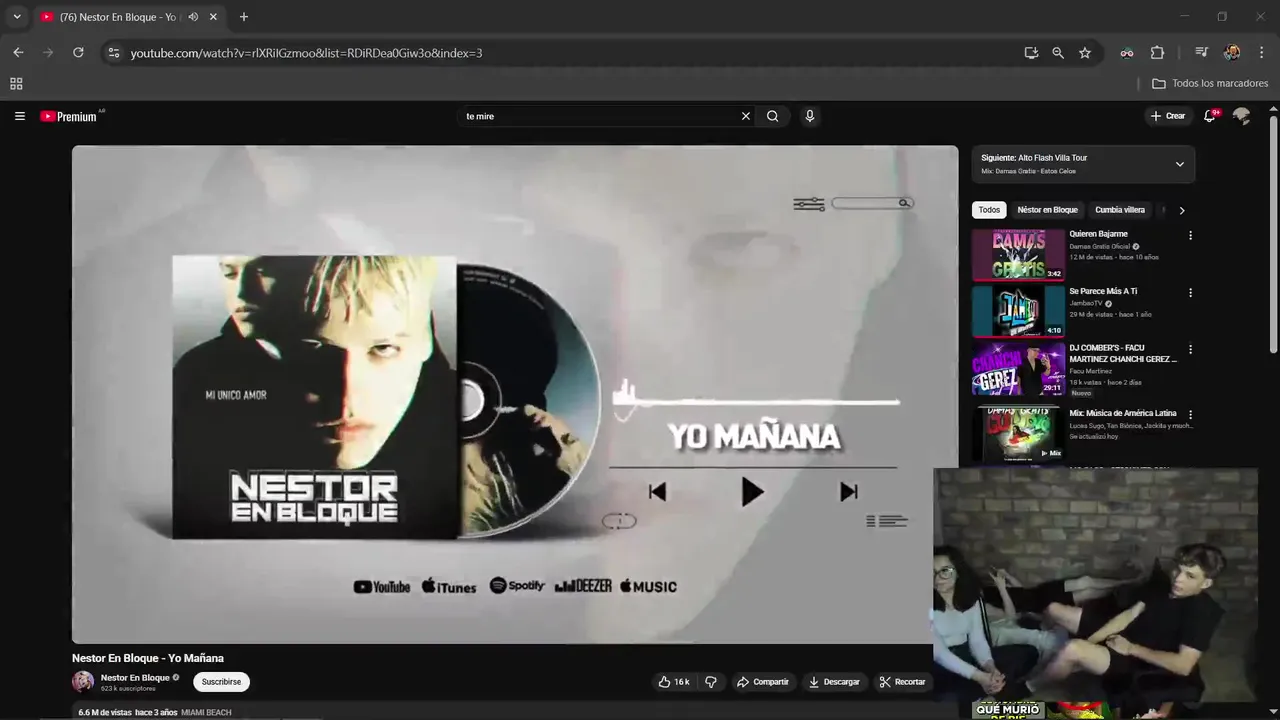The image size is (1280, 720).
Task: Open the YouTube guide hamburger menu
Action: pyautogui.click(x=19, y=116)
